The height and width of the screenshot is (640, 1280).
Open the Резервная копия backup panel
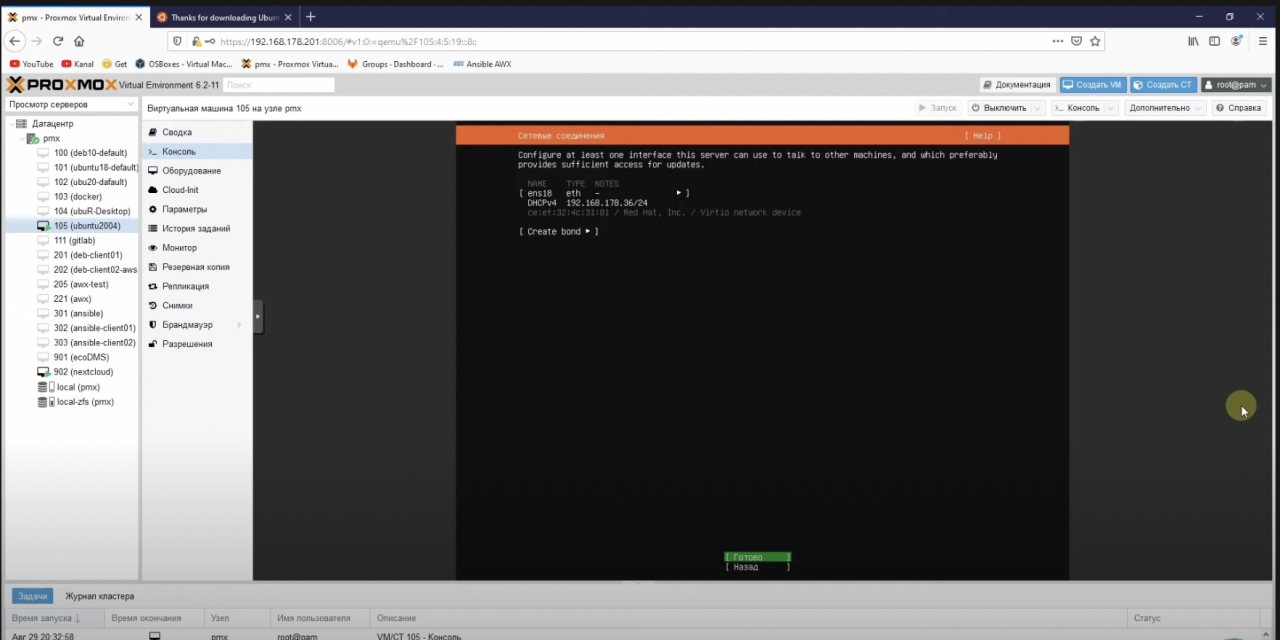click(195, 266)
